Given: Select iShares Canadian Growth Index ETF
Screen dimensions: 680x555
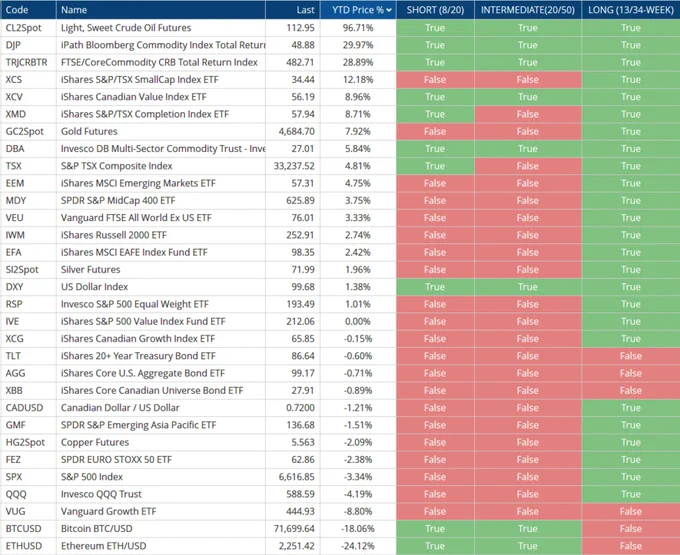Looking at the screenshot, I should [137, 339].
